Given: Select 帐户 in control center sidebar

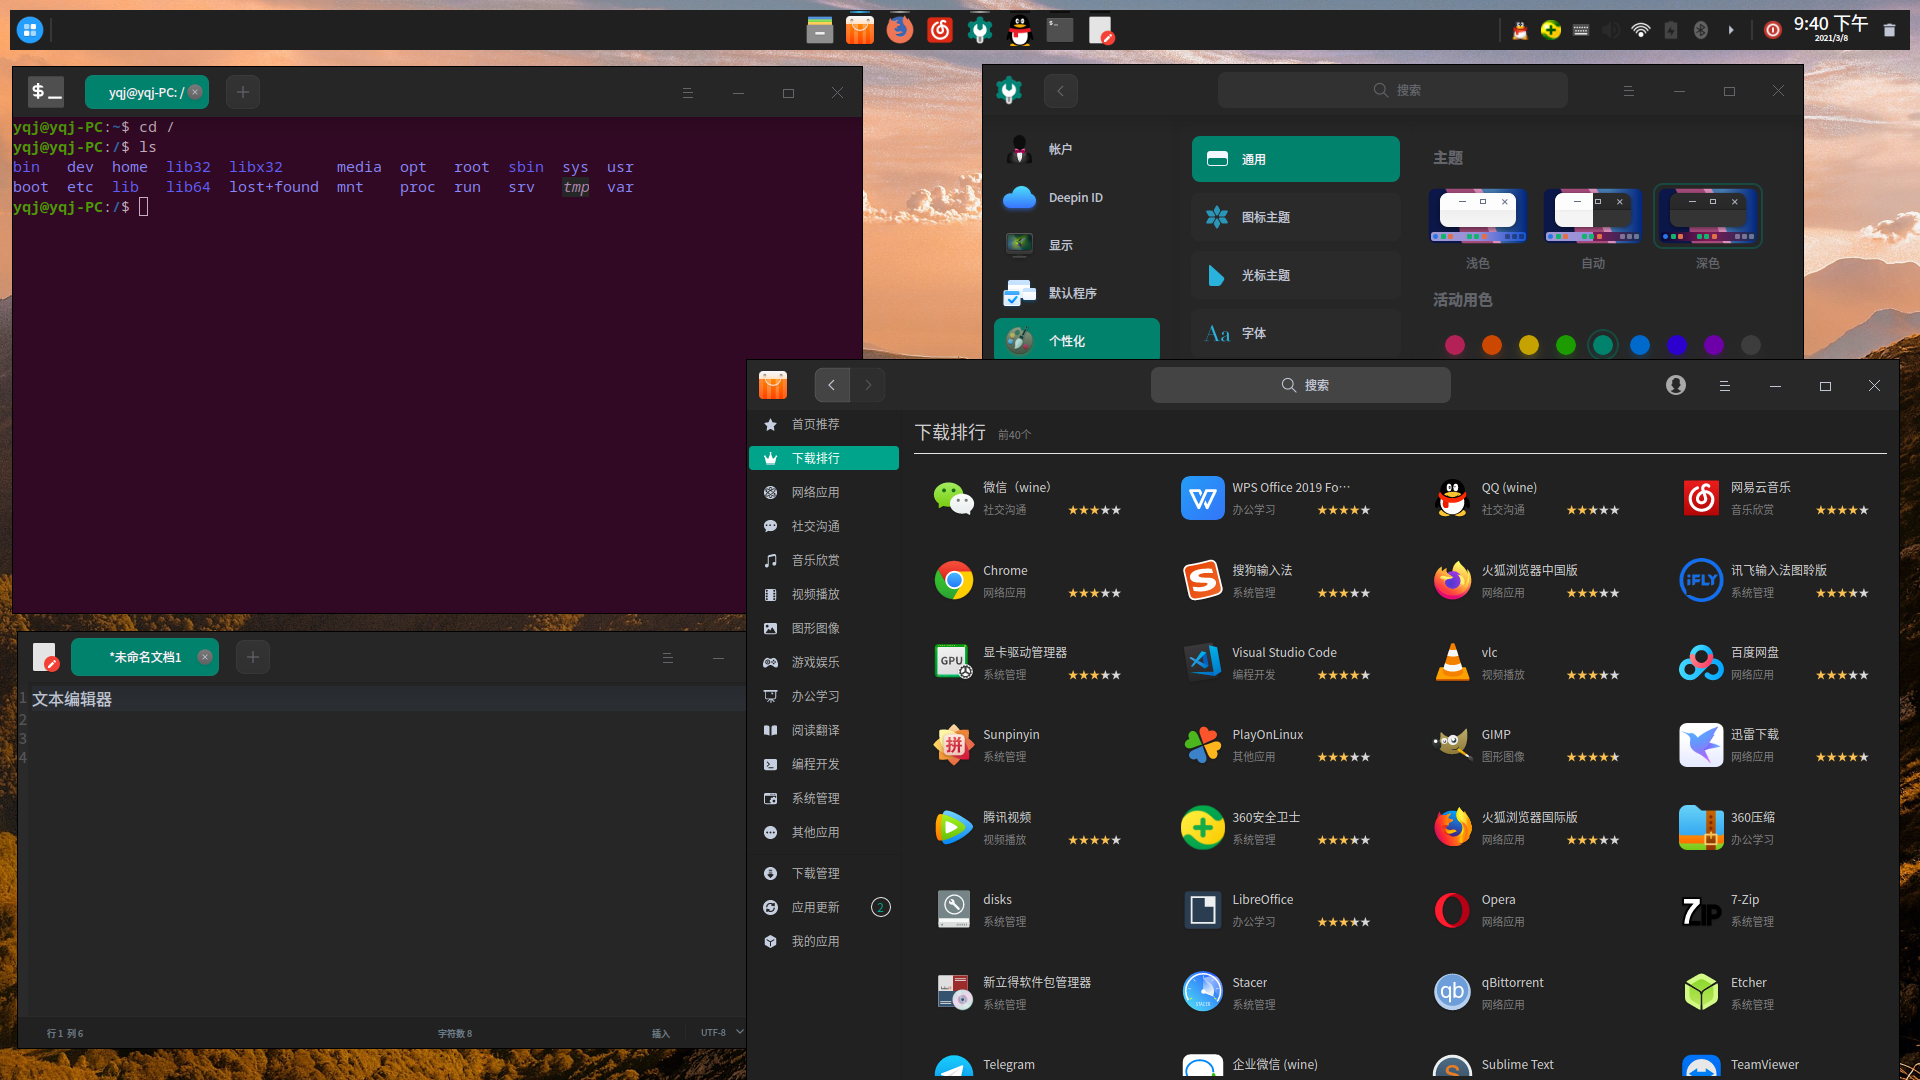Looking at the screenshot, I should coord(1076,149).
